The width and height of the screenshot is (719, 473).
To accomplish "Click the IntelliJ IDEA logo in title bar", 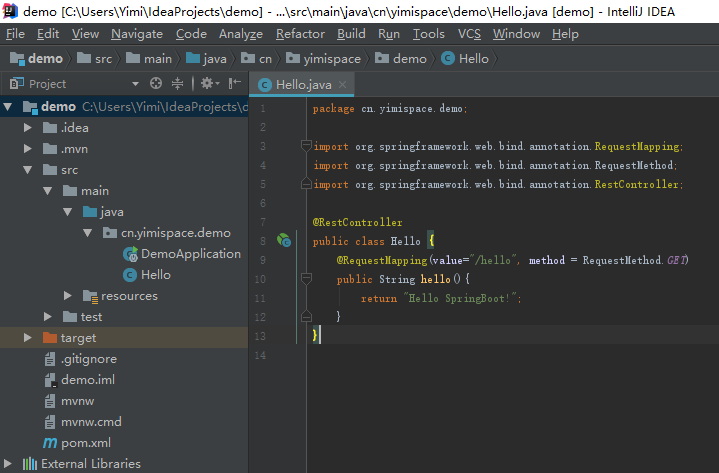I will click(10, 11).
